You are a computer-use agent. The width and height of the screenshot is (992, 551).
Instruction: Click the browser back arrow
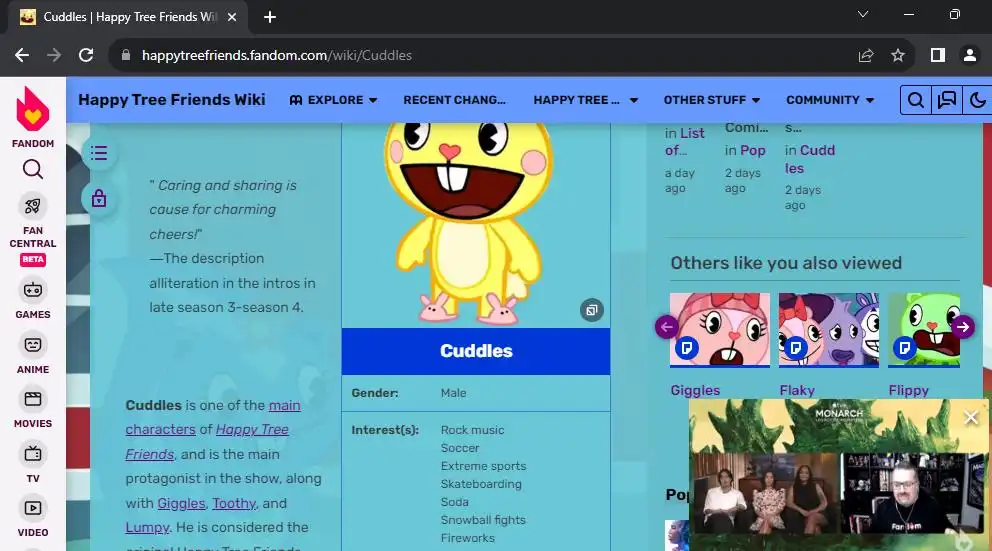(x=22, y=55)
